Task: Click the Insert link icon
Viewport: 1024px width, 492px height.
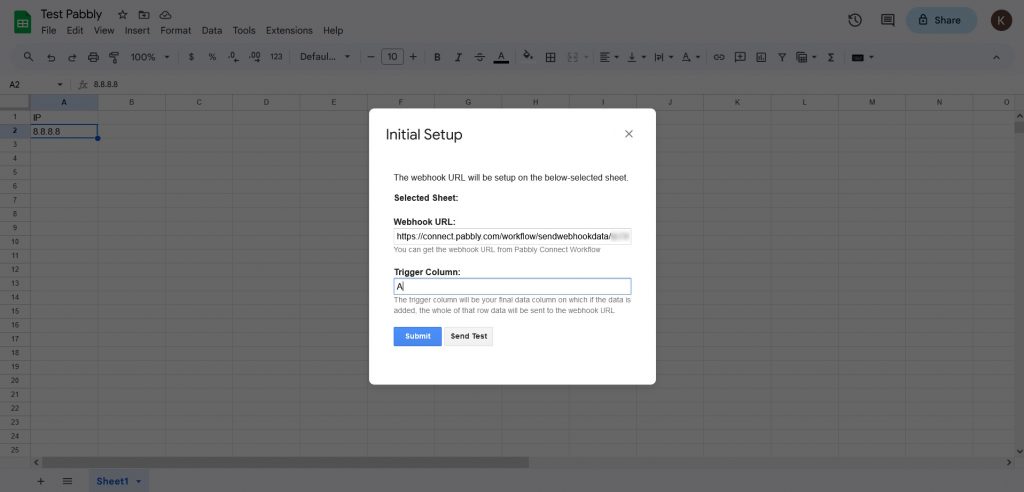Action: 718,57
